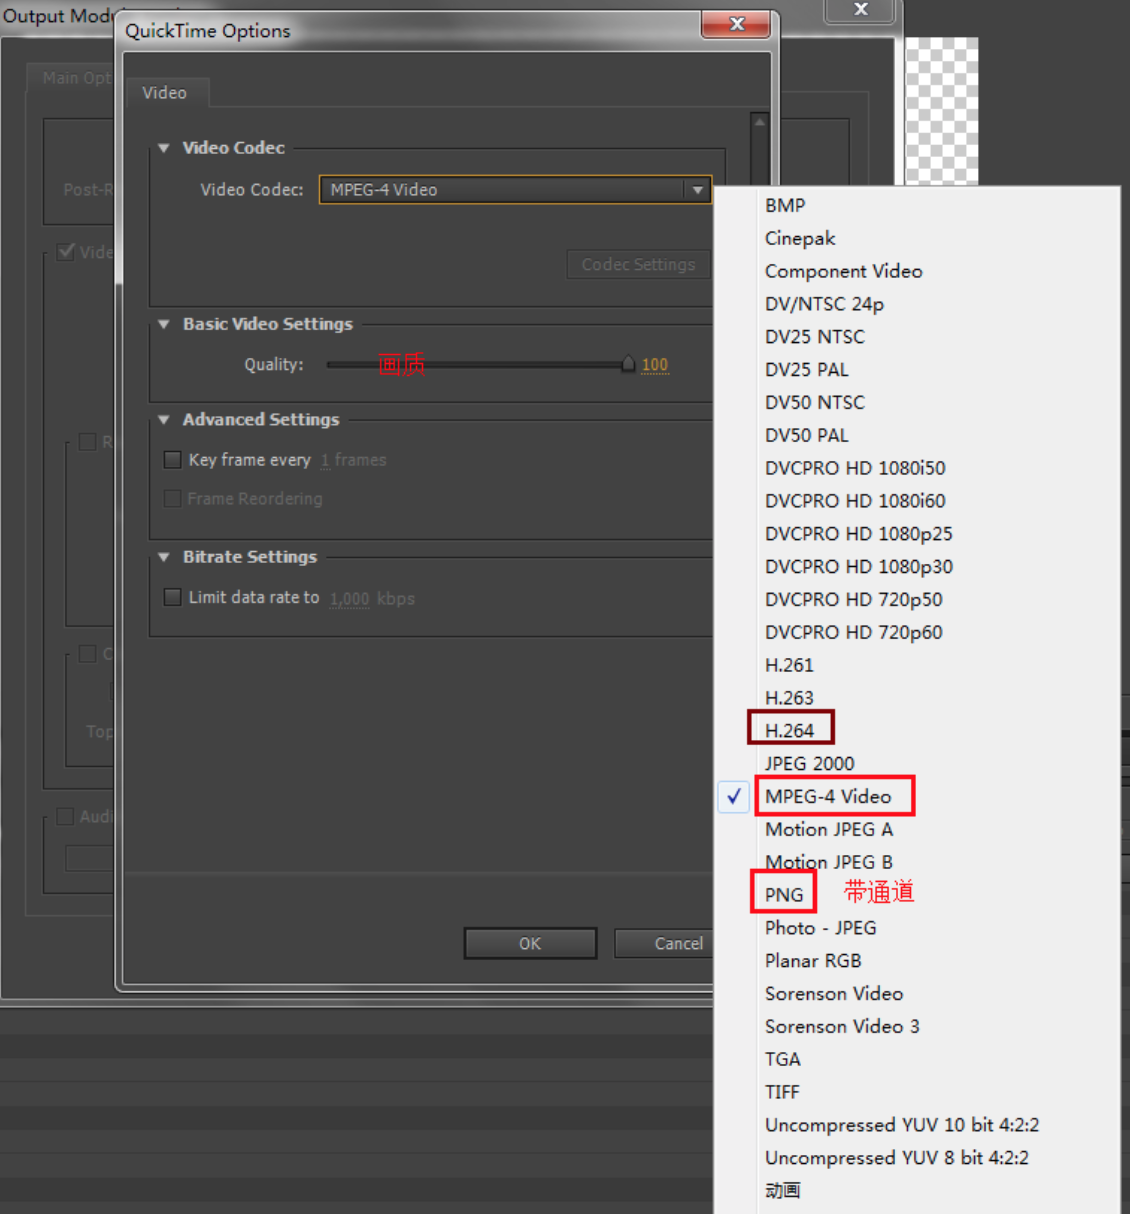Enable the Key frame every checkbox

(x=172, y=460)
